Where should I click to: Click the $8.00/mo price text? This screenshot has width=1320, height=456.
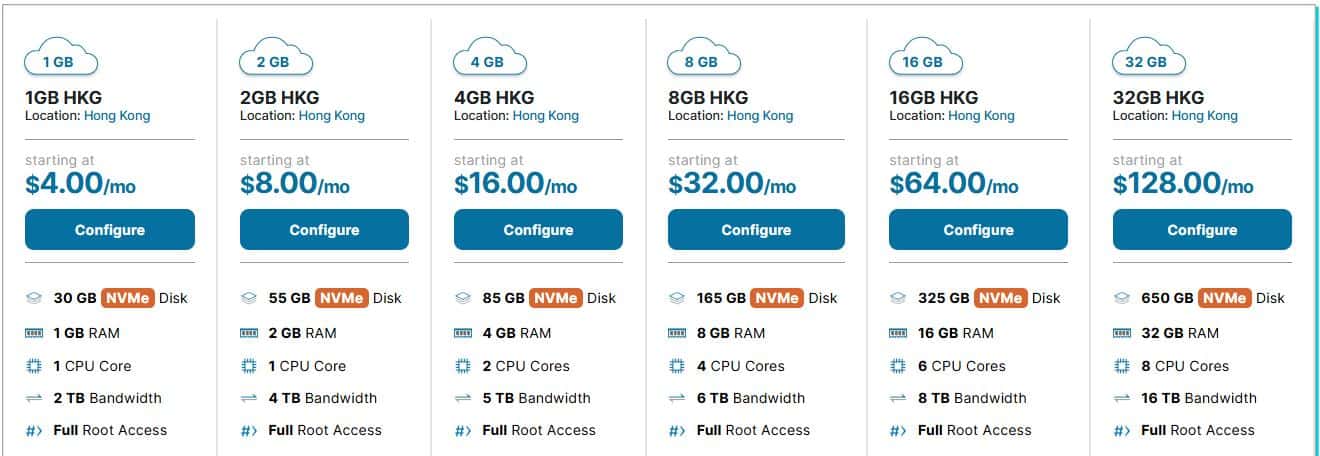click(x=295, y=184)
